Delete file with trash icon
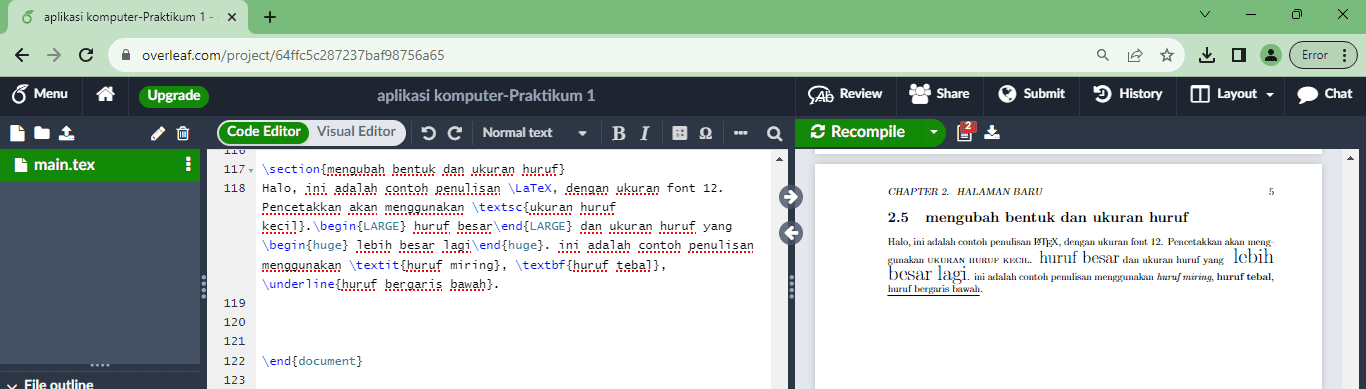This screenshot has width=1366, height=389. pyautogui.click(x=183, y=133)
